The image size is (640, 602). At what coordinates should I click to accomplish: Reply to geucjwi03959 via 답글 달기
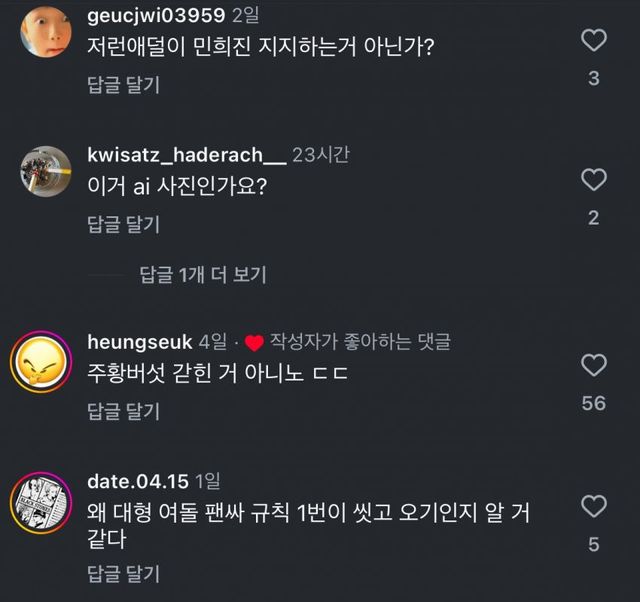[x=123, y=84]
